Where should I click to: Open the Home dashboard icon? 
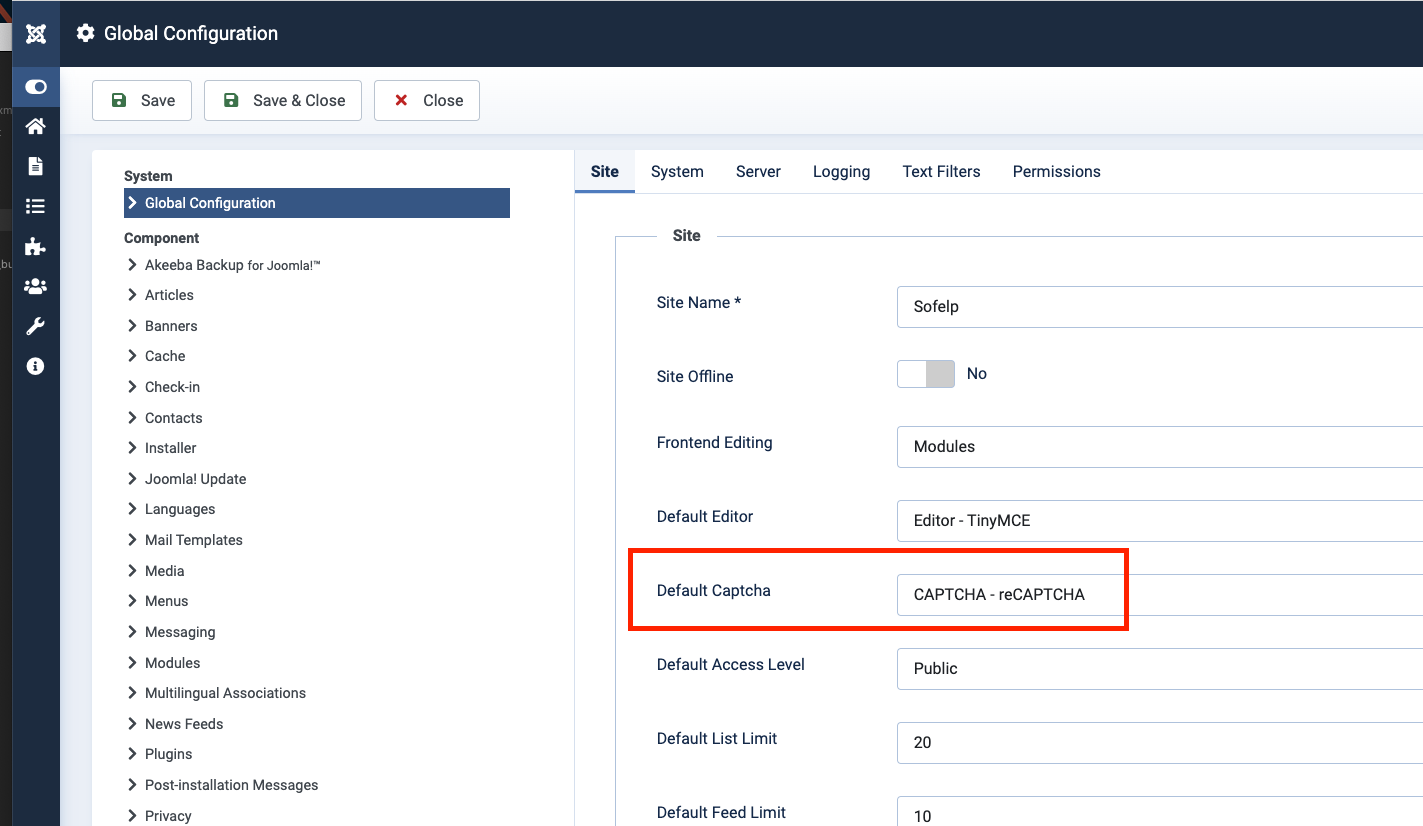coord(36,126)
